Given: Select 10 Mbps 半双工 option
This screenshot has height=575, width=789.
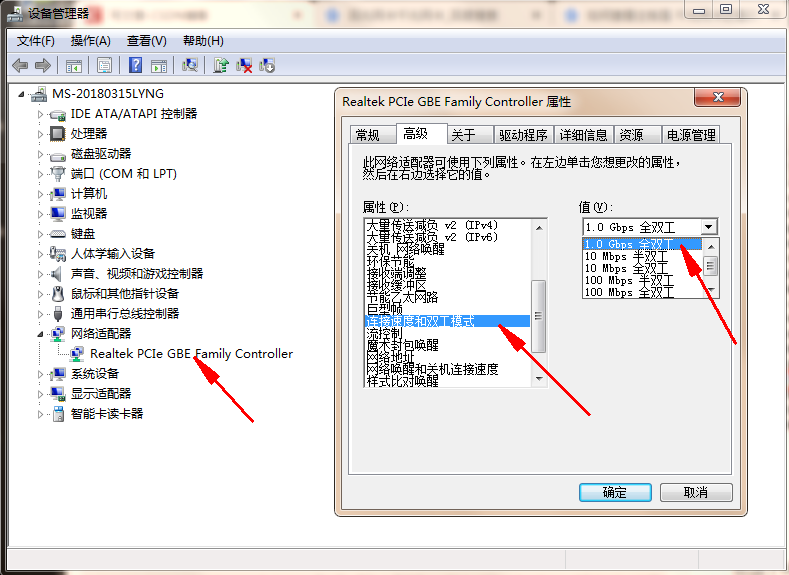Looking at the screenshot, I should click(642, 256).
